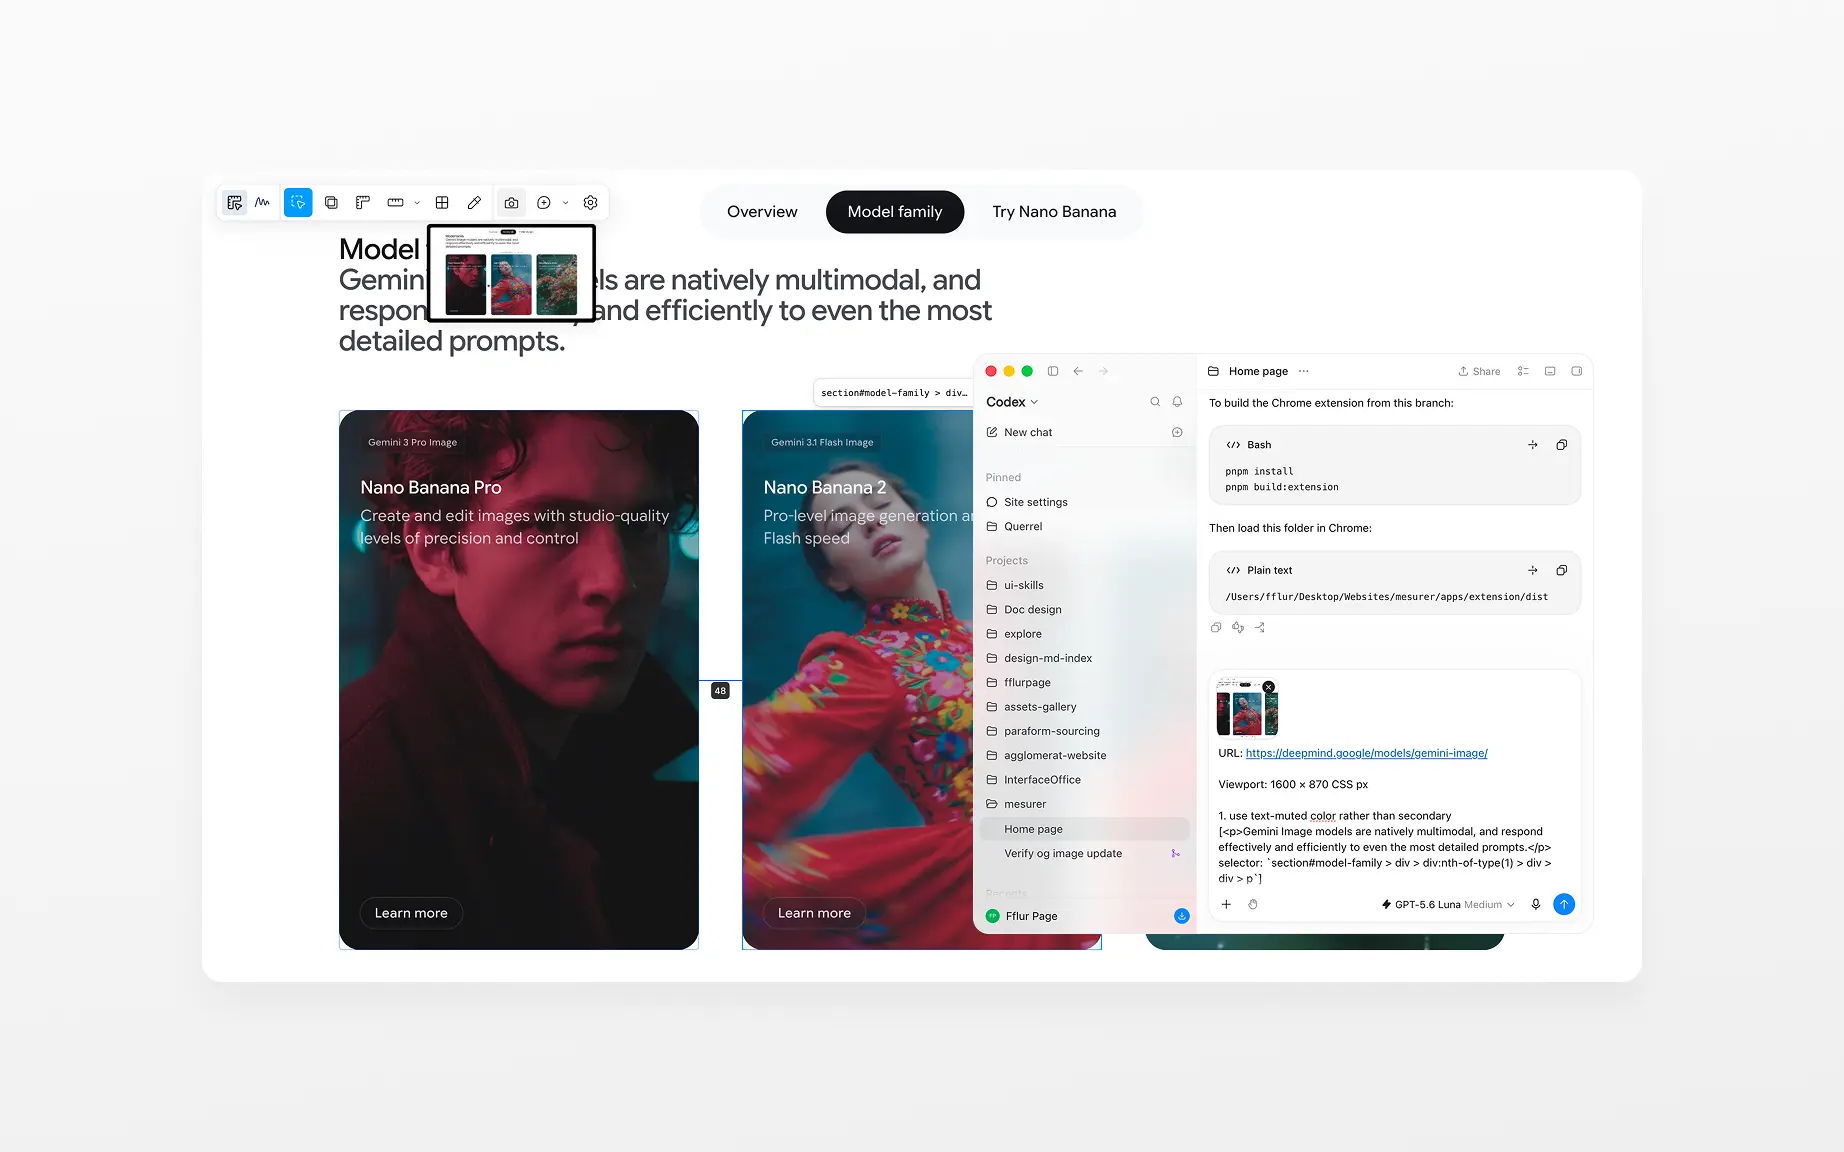The height and width of the screenshot is (1152, 1844).
Task: Select the horizontal ruler tool
Action: pyautogui.click(x=395, y=203)
